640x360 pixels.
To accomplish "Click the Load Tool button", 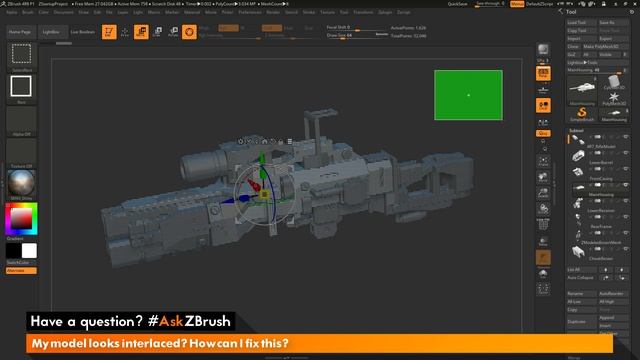I will 581,22.
